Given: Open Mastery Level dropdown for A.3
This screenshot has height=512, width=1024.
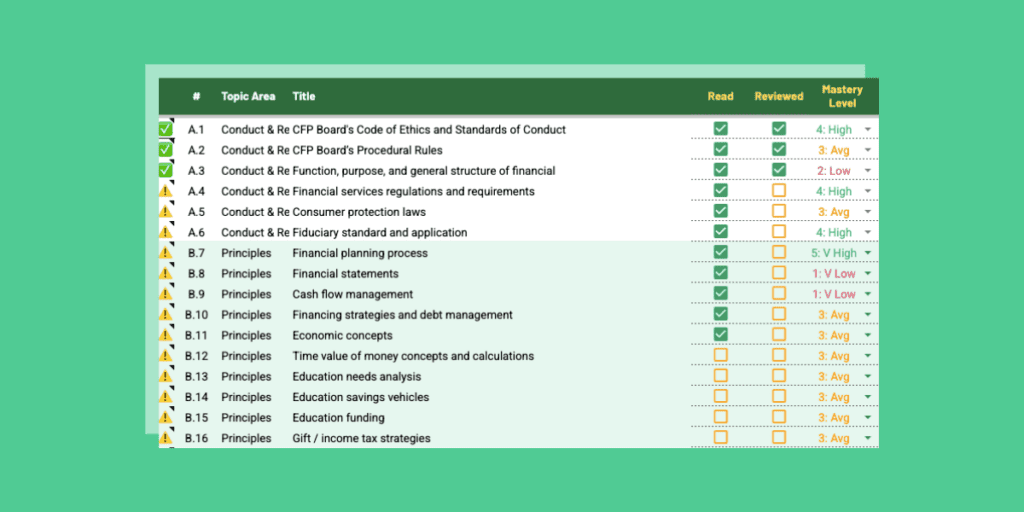Looking at the screenshot, I should (868, 170).
